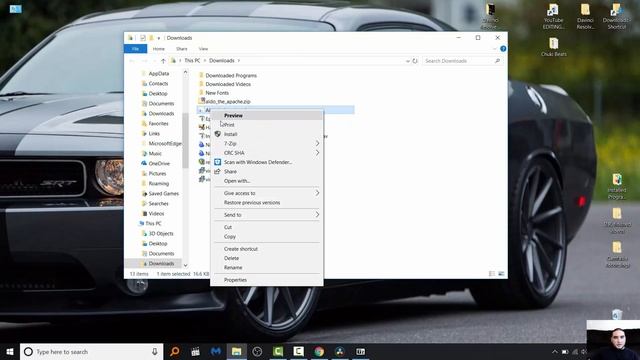Click the Windows Defender icon in context menu

point(218,162)
